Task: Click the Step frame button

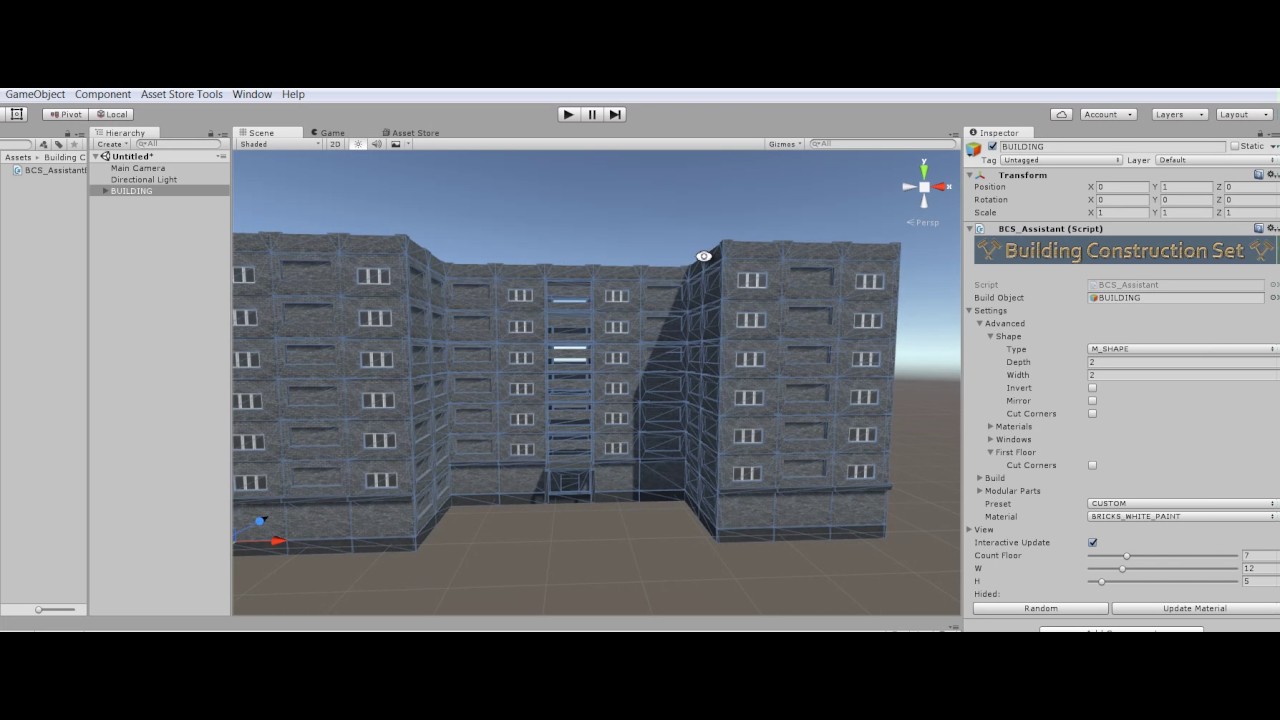Action: [615, 114]
